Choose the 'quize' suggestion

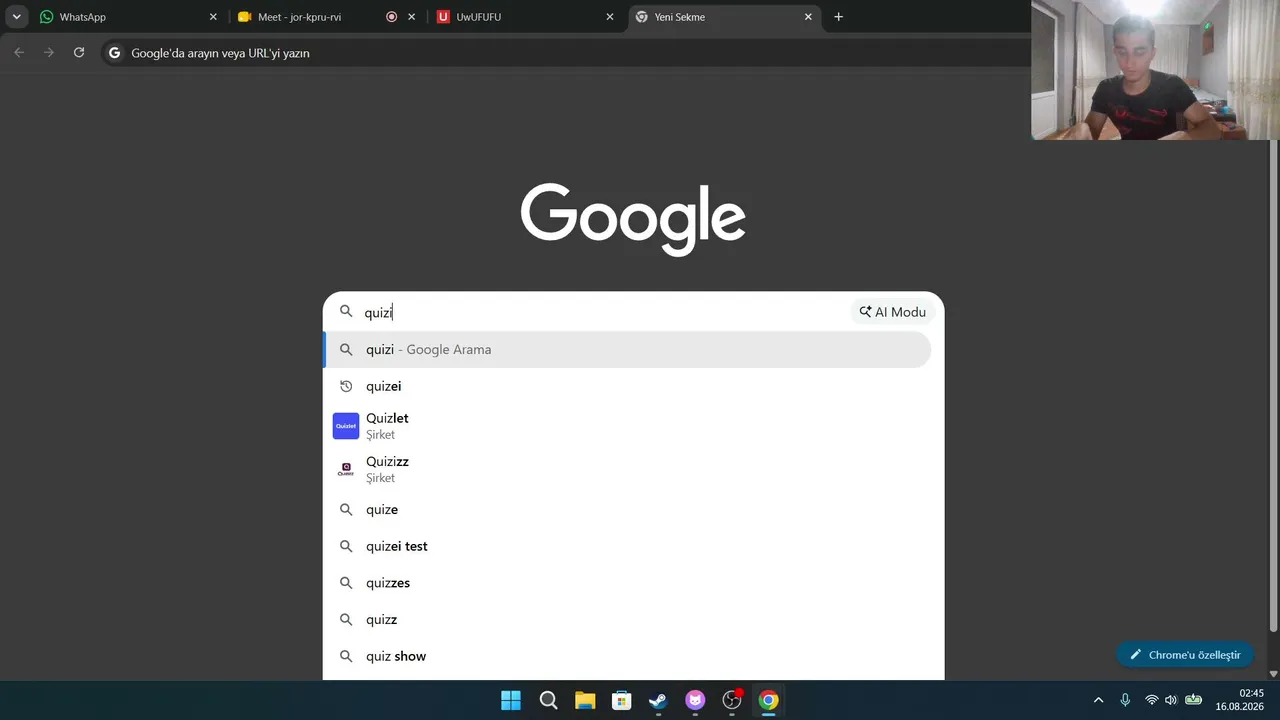point(628,510)
